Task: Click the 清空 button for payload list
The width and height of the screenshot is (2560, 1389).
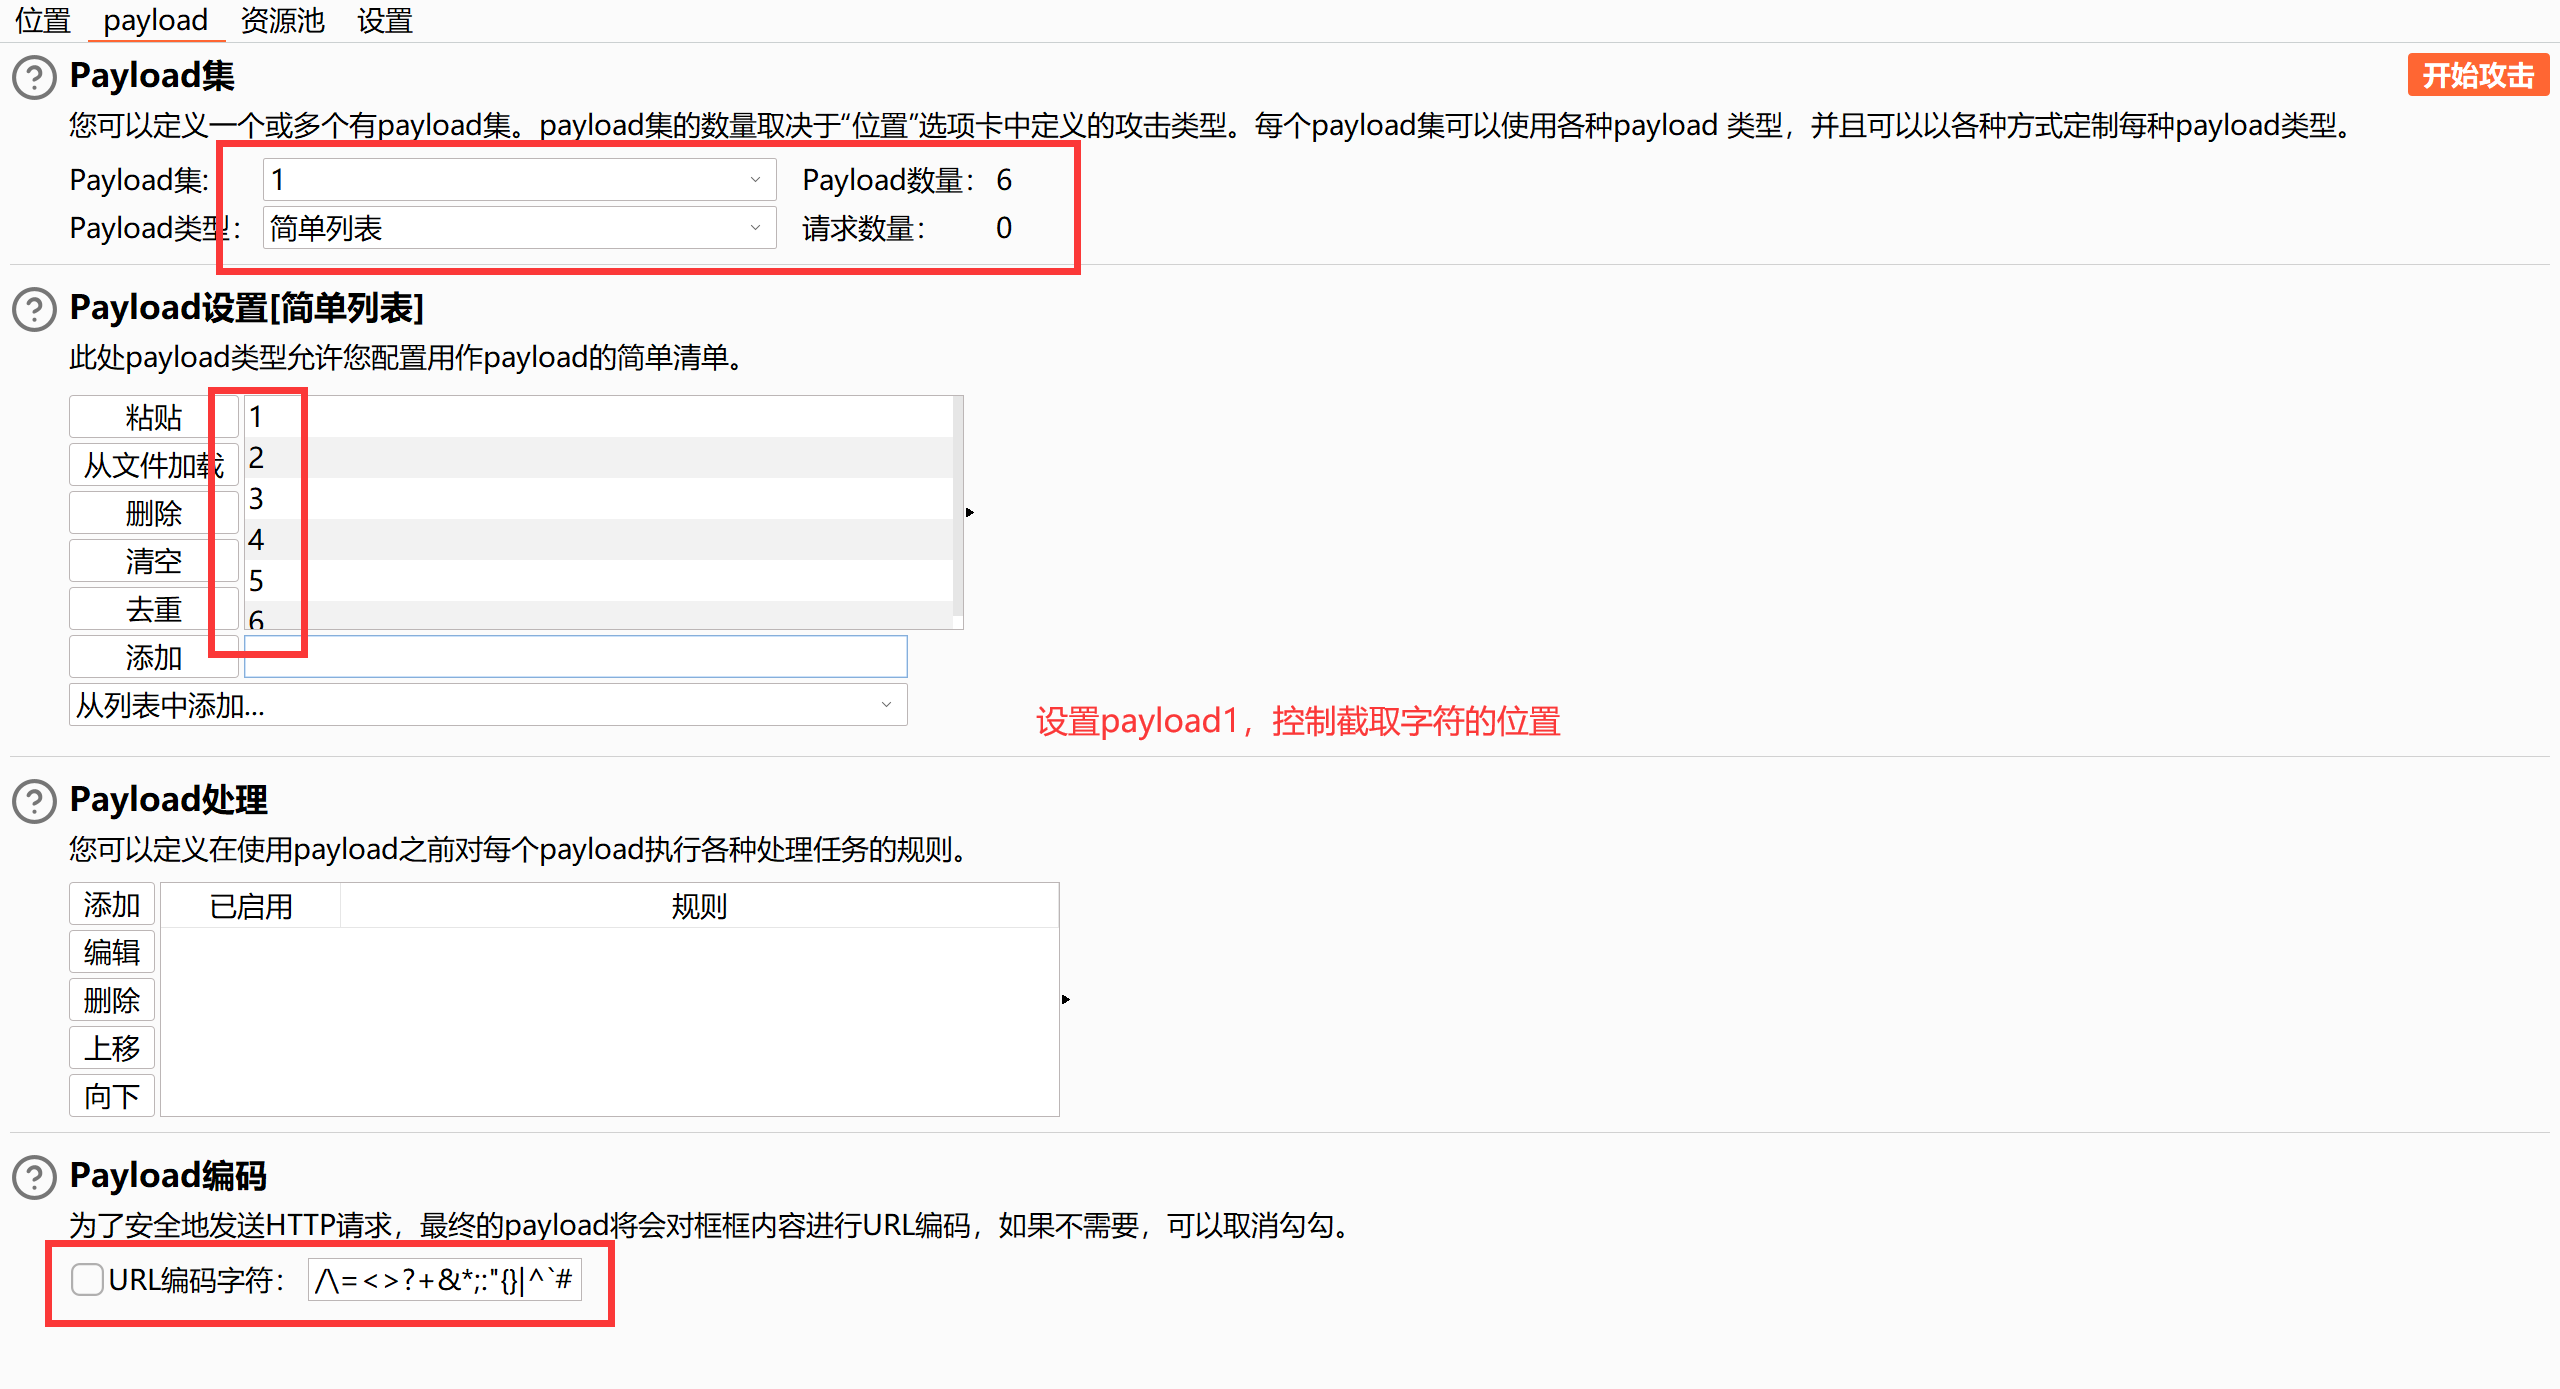Action: point(152,561)
